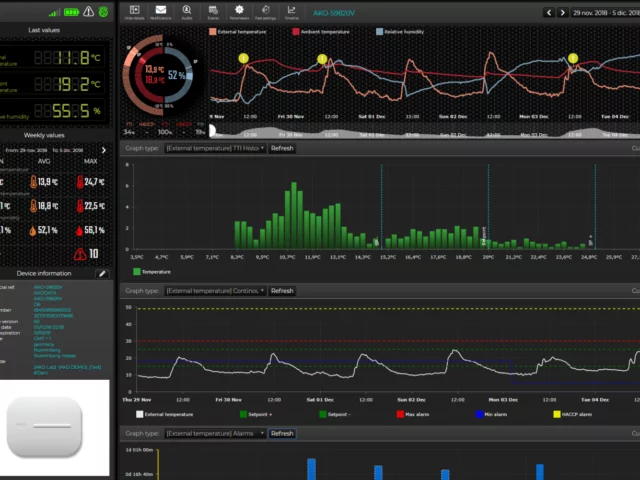Click the AVG column header

pyautogui.click(x=44, y=161)
